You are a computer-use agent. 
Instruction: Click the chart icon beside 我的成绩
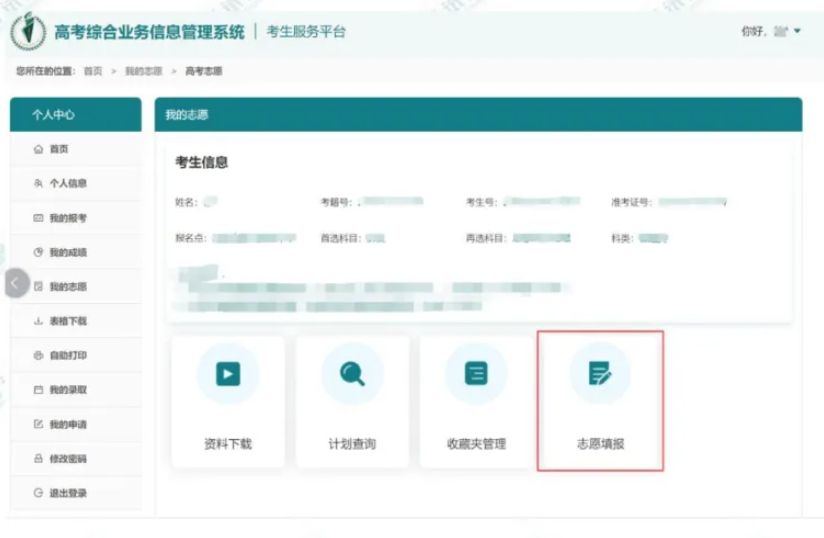pos(38,252)
